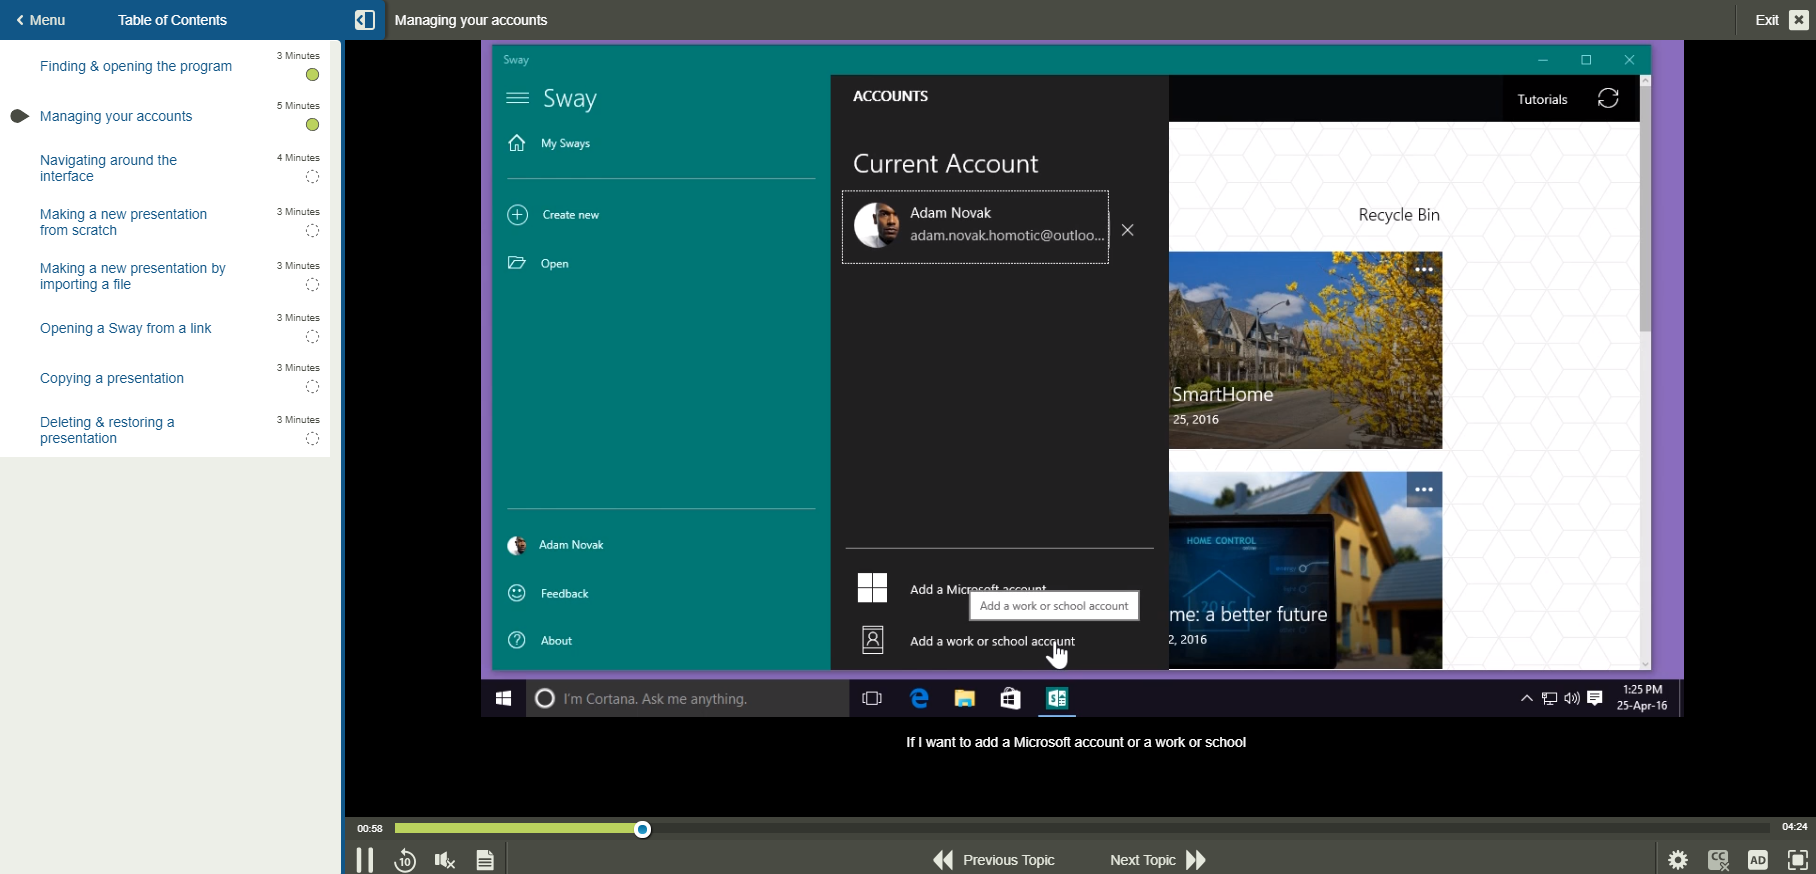Viewport: 1816px width, 874px height.
Task: Toggle audio mute in the player
Action: tap(445, 860)
